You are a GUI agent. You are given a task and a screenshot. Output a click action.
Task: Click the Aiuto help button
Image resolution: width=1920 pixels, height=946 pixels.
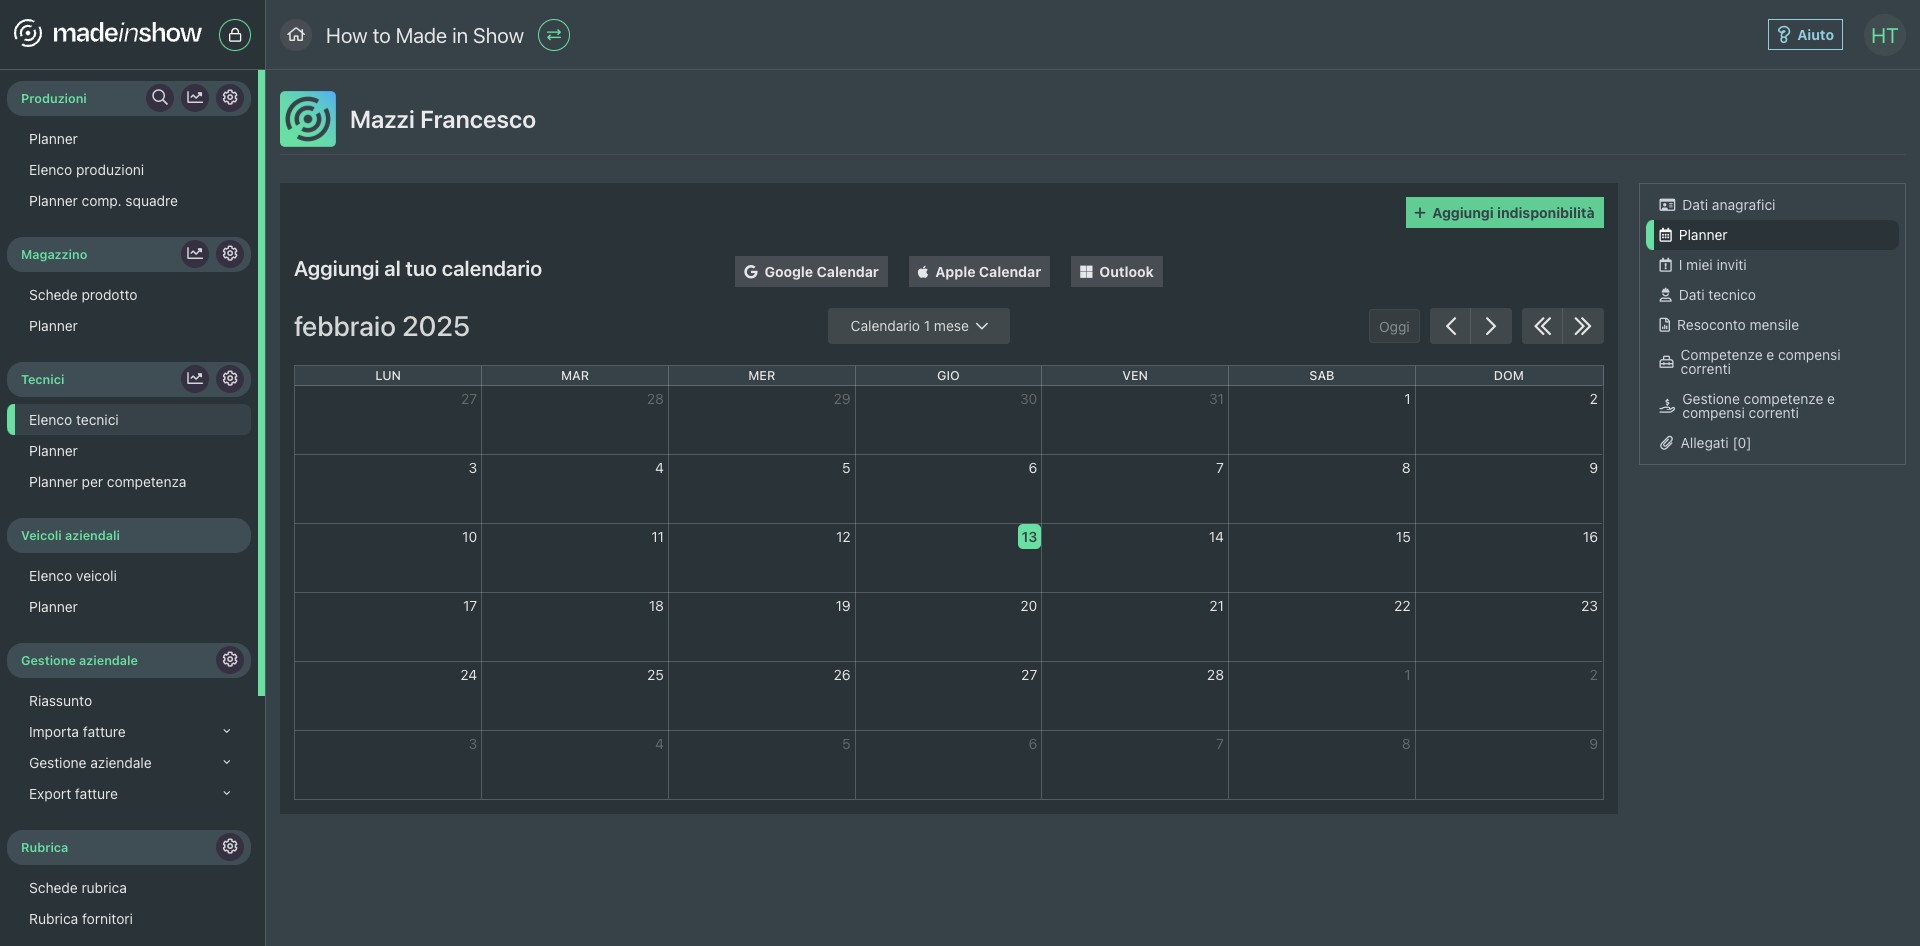click(x=1804, y=35)
